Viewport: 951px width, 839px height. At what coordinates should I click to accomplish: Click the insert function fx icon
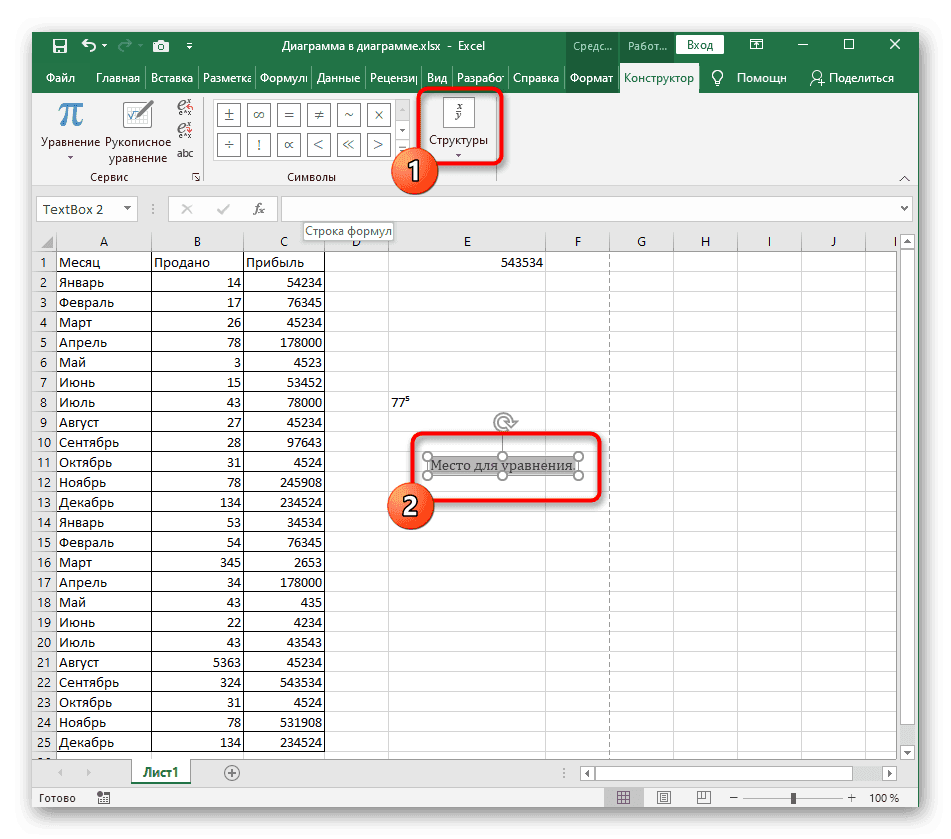coord(259,209)
